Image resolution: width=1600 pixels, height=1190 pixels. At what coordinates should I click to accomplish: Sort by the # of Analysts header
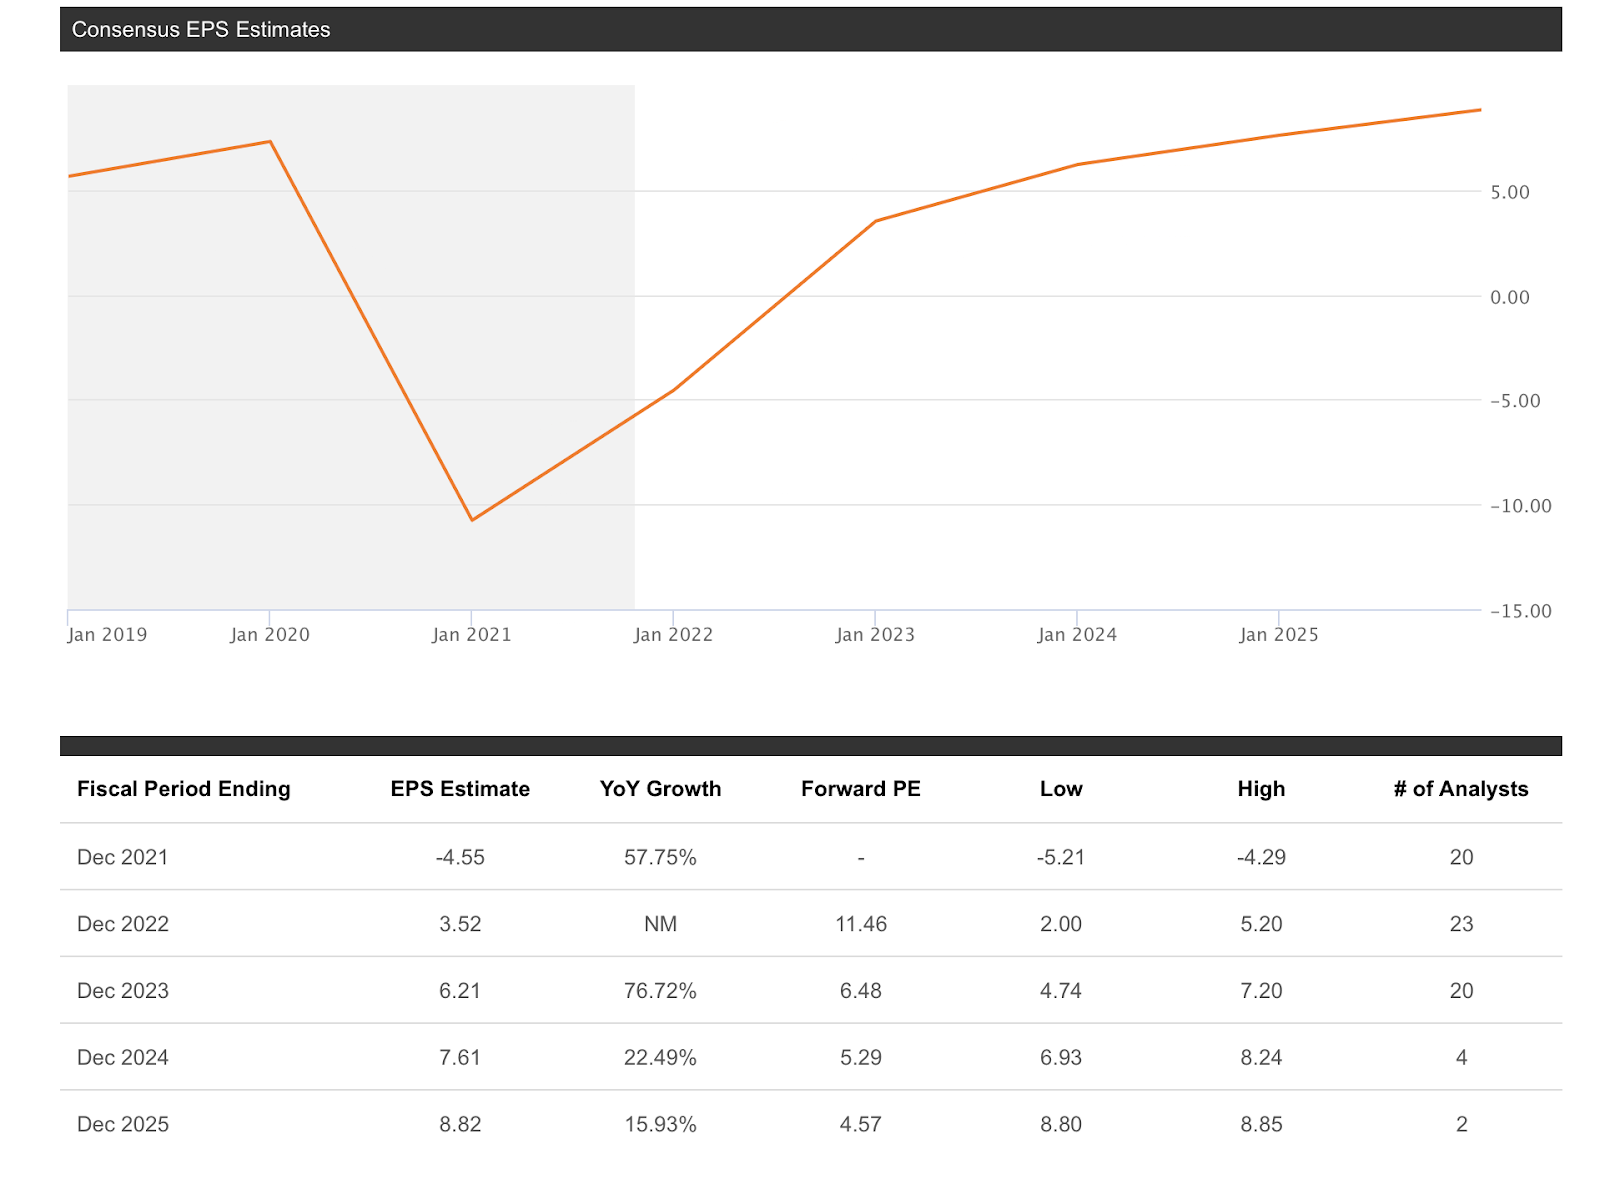point(1460,789)
